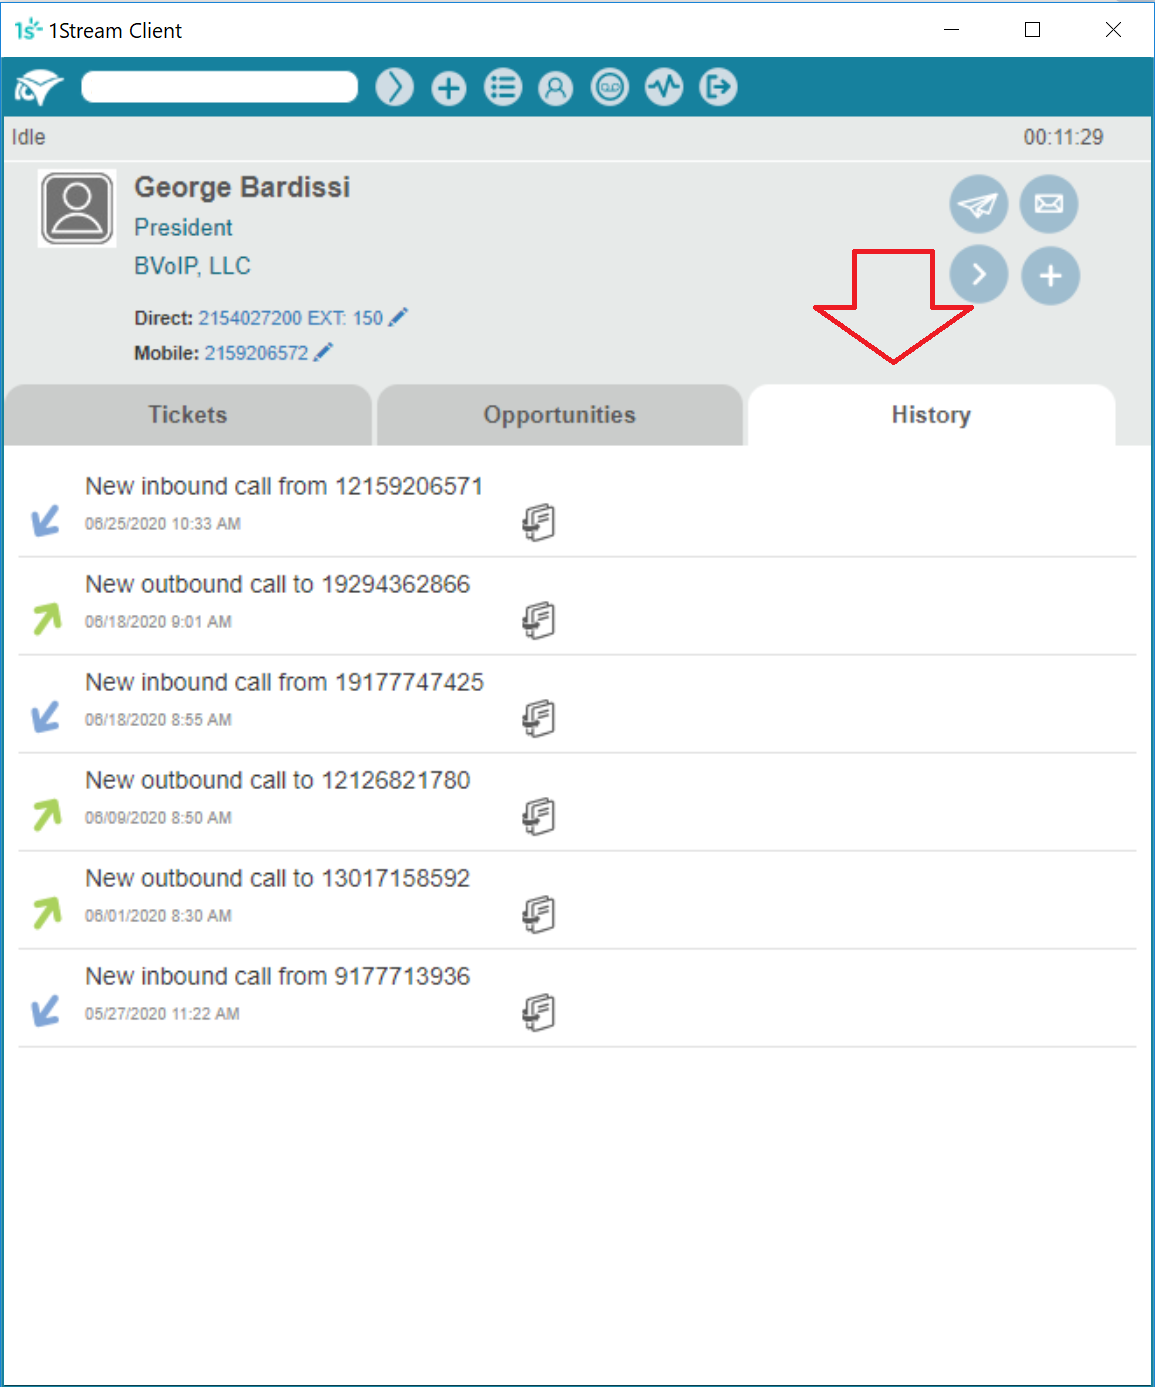Click the Idle status label
Screen dimensions: 1155x1387
coord(29,137)
